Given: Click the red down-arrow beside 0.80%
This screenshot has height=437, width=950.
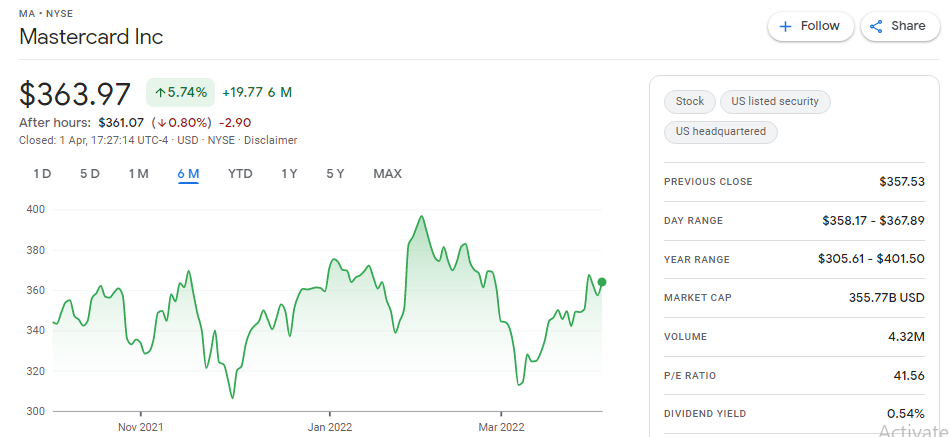Looking at the screenshot, I should [162, 123].
